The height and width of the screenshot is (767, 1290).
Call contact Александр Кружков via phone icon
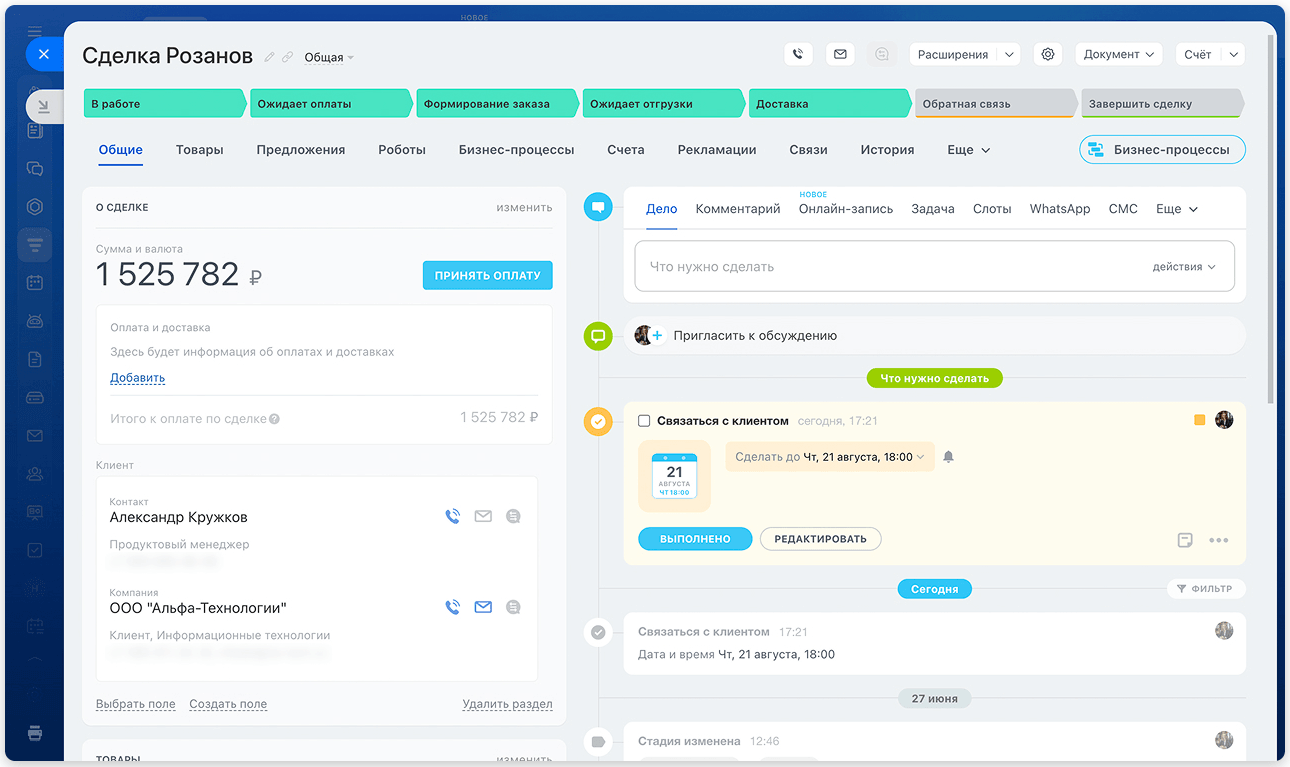point(453,516)
